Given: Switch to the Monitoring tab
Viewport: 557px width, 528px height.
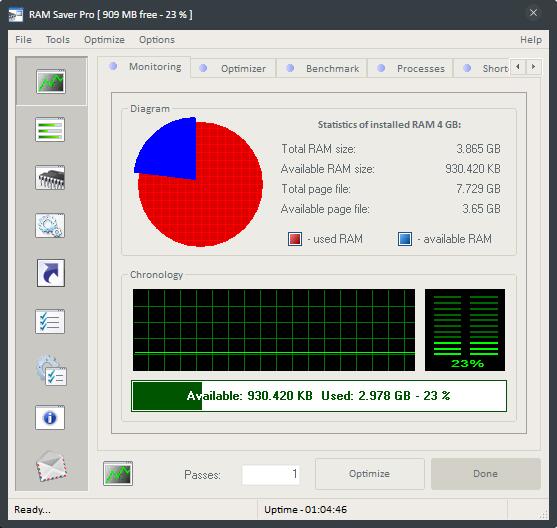Looking at the screenshot, I should pyautogui.click(x=145, y=67).
